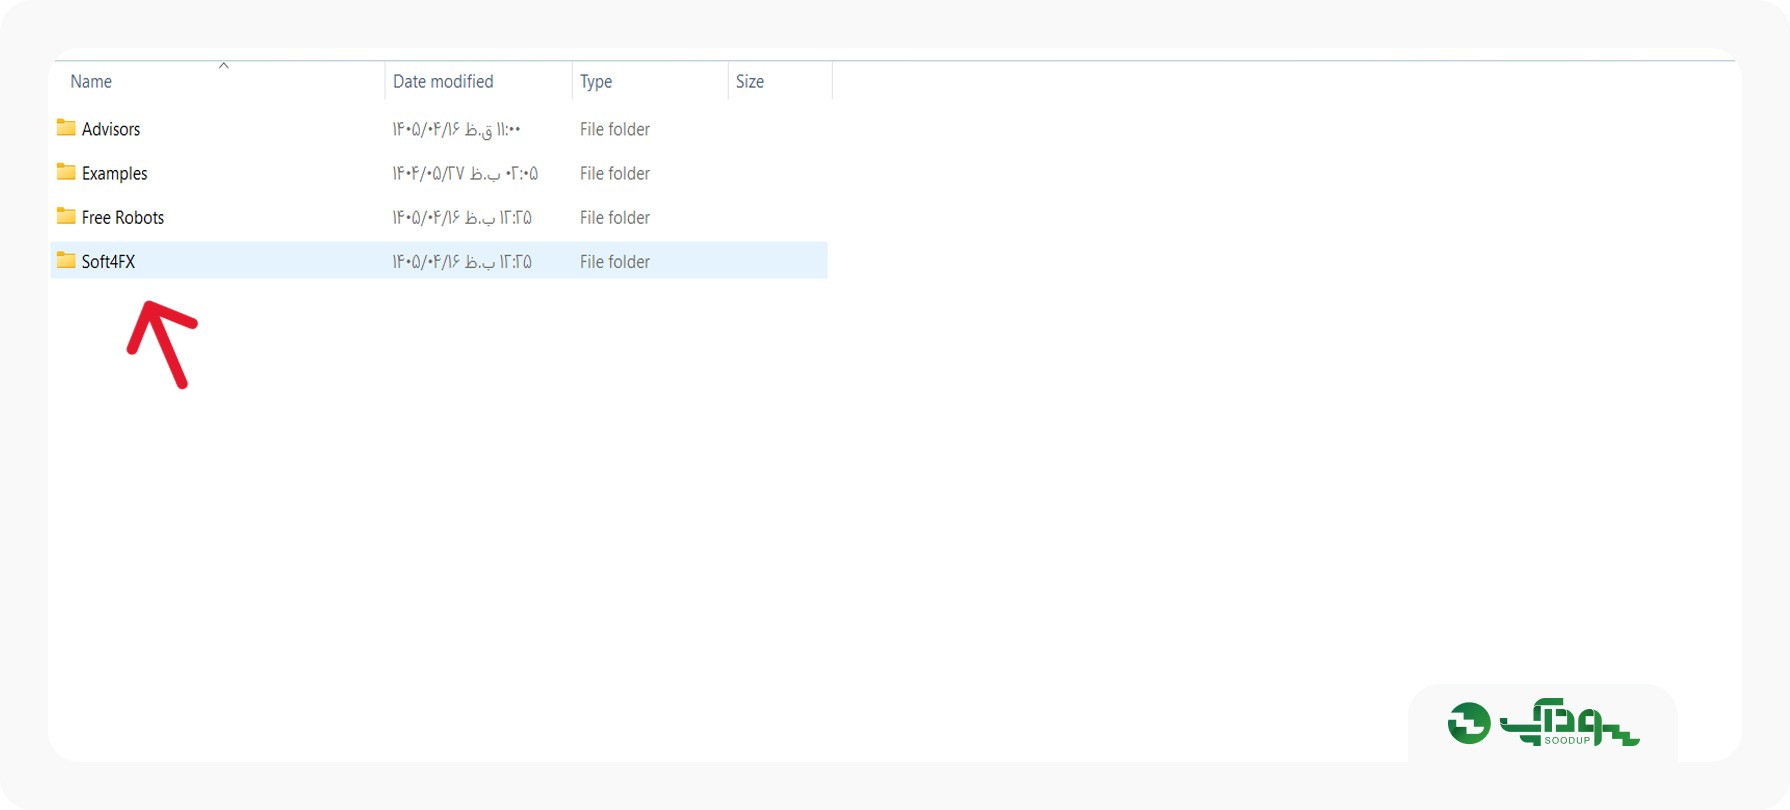Select the Examples folder icon

pos(66,172)
